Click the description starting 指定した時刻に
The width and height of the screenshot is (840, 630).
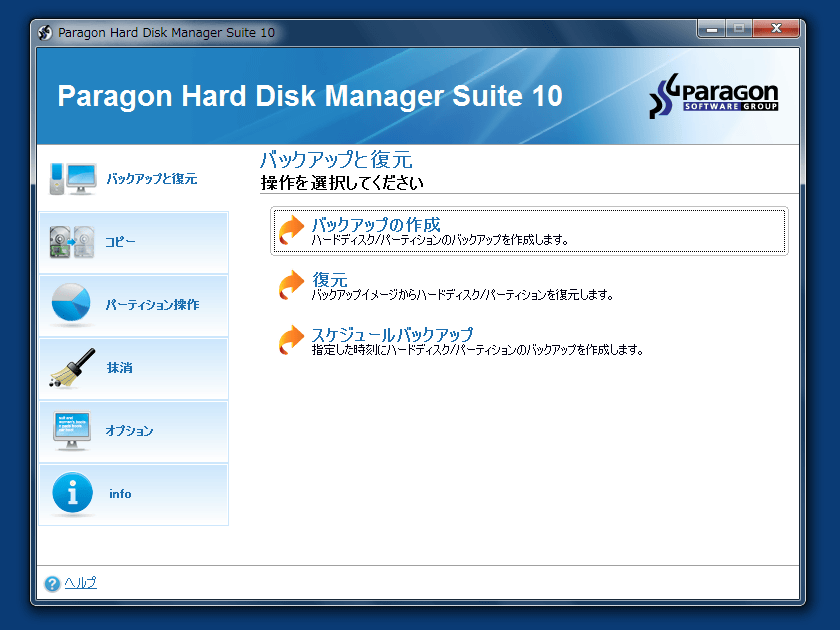pyautogui.click(x=477, y=350)
